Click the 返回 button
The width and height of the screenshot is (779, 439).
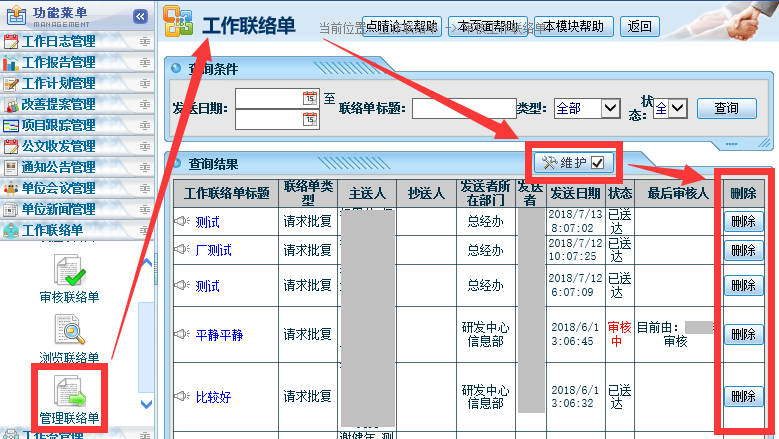(x=639, y=27)
